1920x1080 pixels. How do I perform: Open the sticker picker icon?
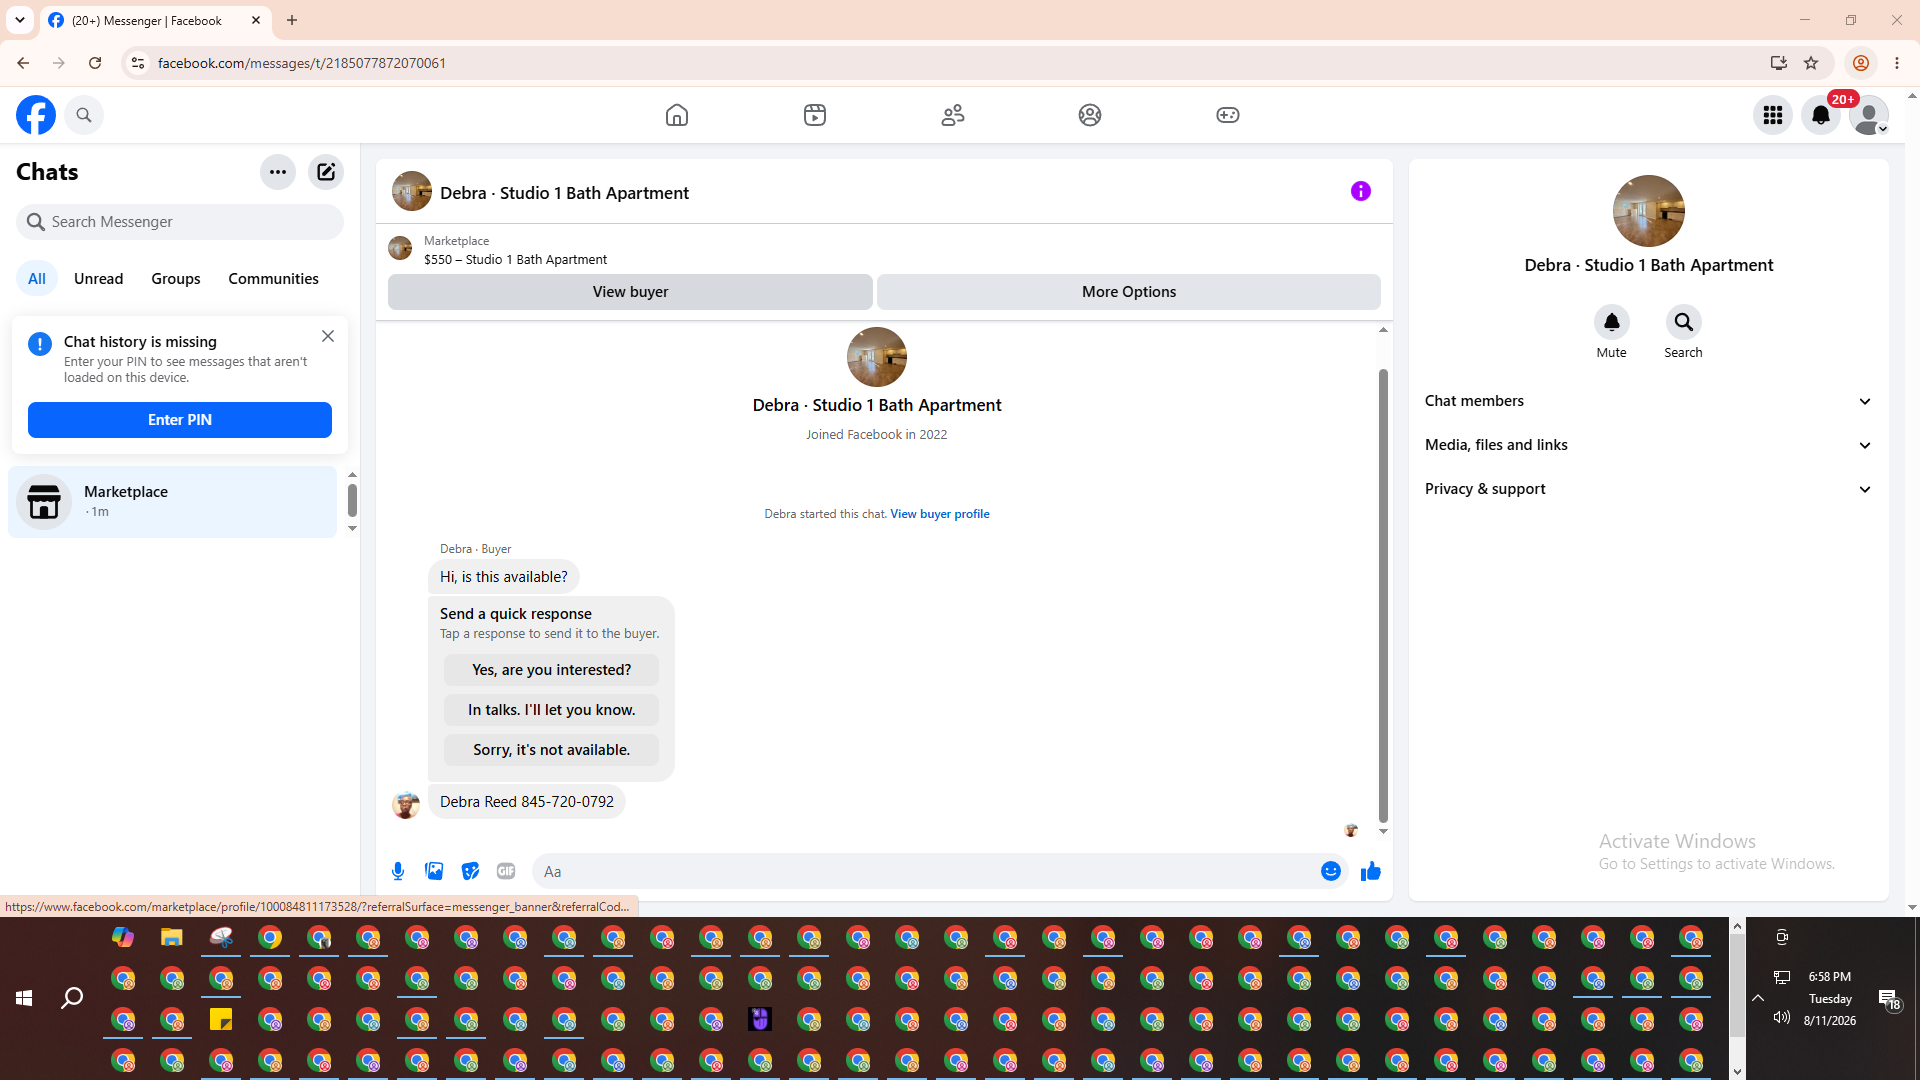470,872
